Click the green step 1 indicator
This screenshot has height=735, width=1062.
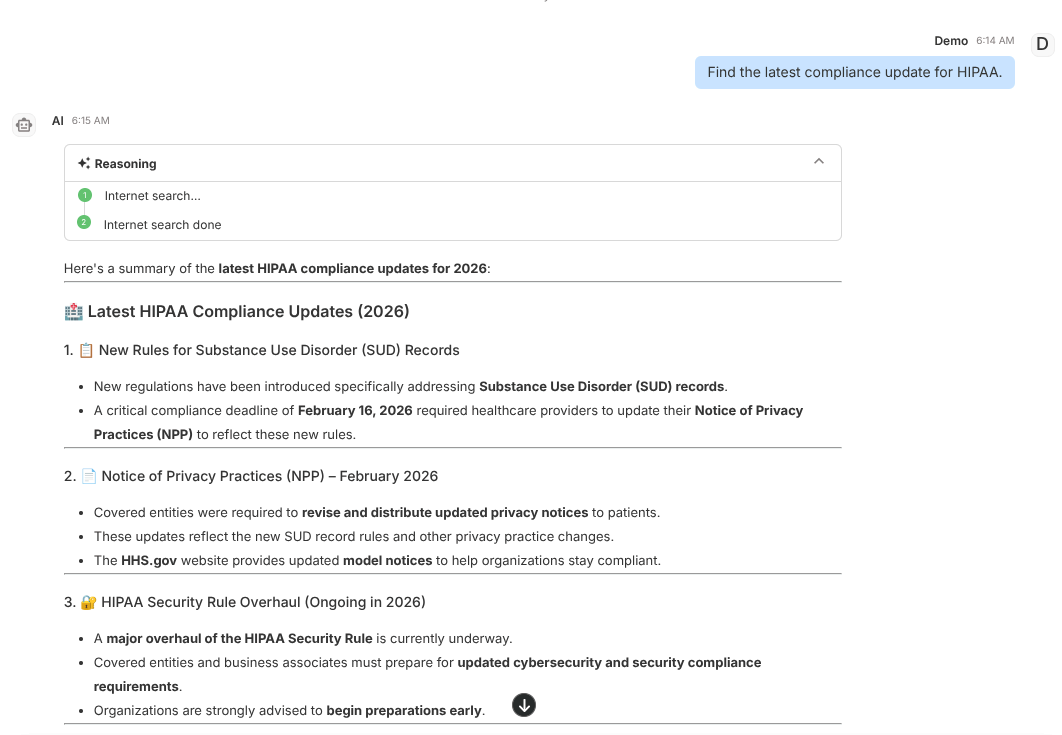click(x=85, y=195)
